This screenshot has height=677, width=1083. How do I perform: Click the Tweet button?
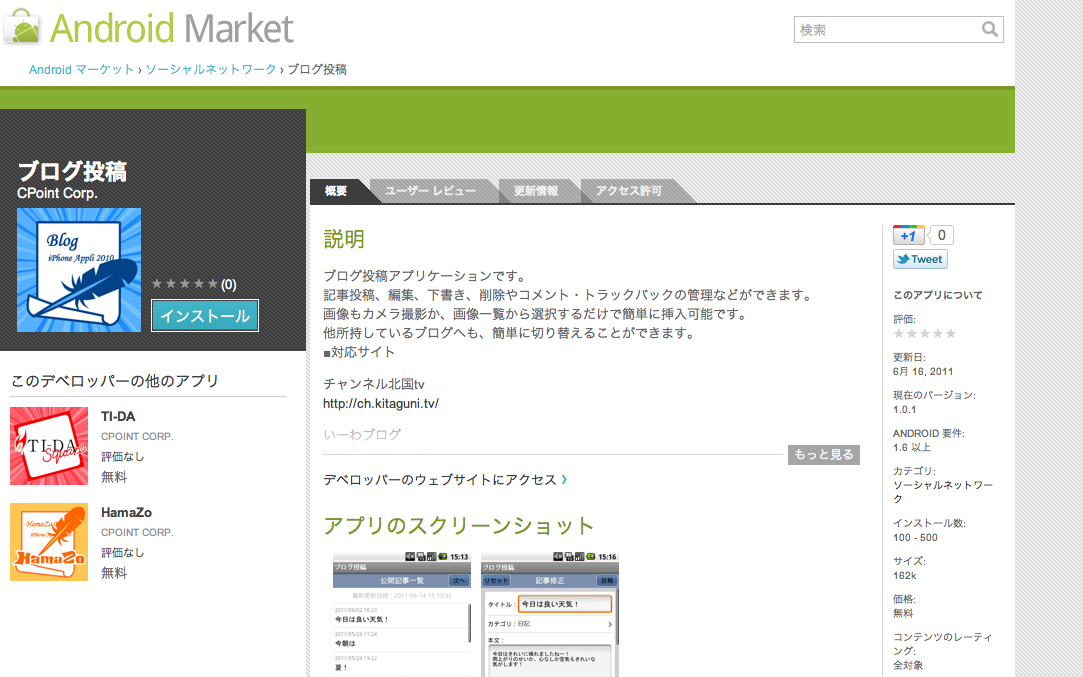[x=920, y=259]
